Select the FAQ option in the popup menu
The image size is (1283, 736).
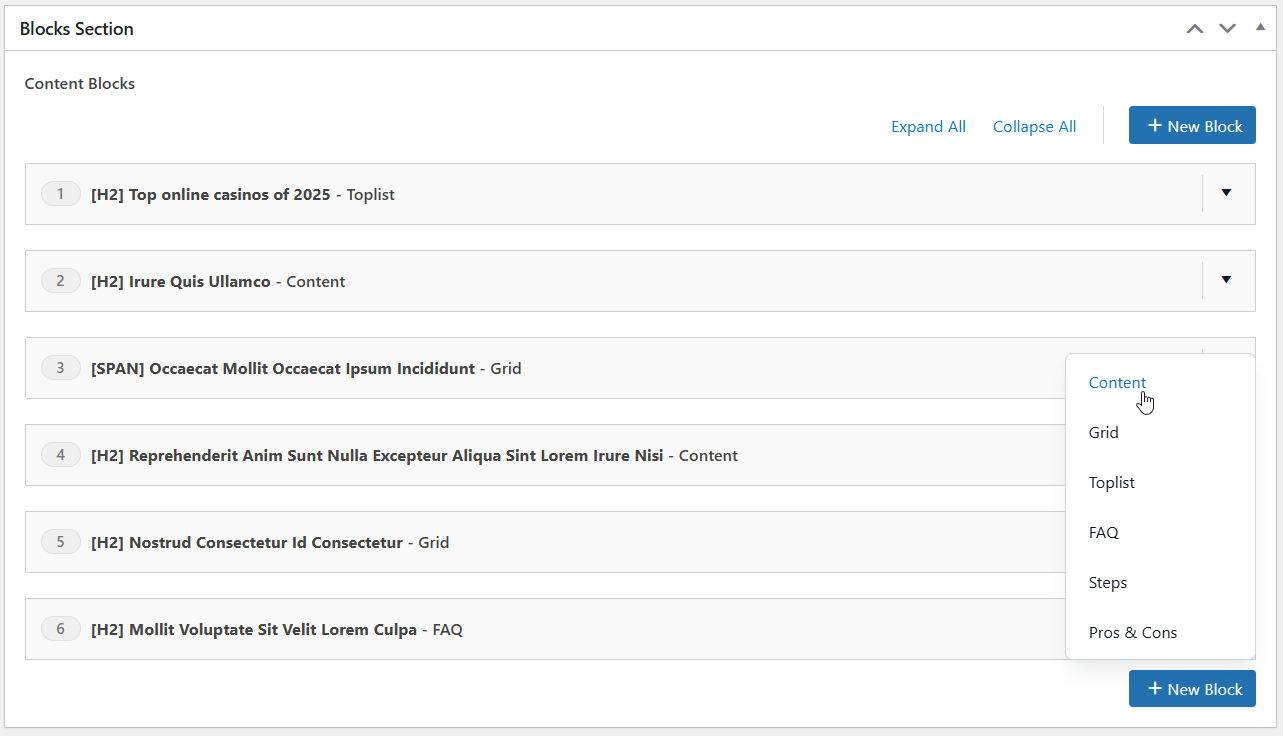[x=1104, y=533]
